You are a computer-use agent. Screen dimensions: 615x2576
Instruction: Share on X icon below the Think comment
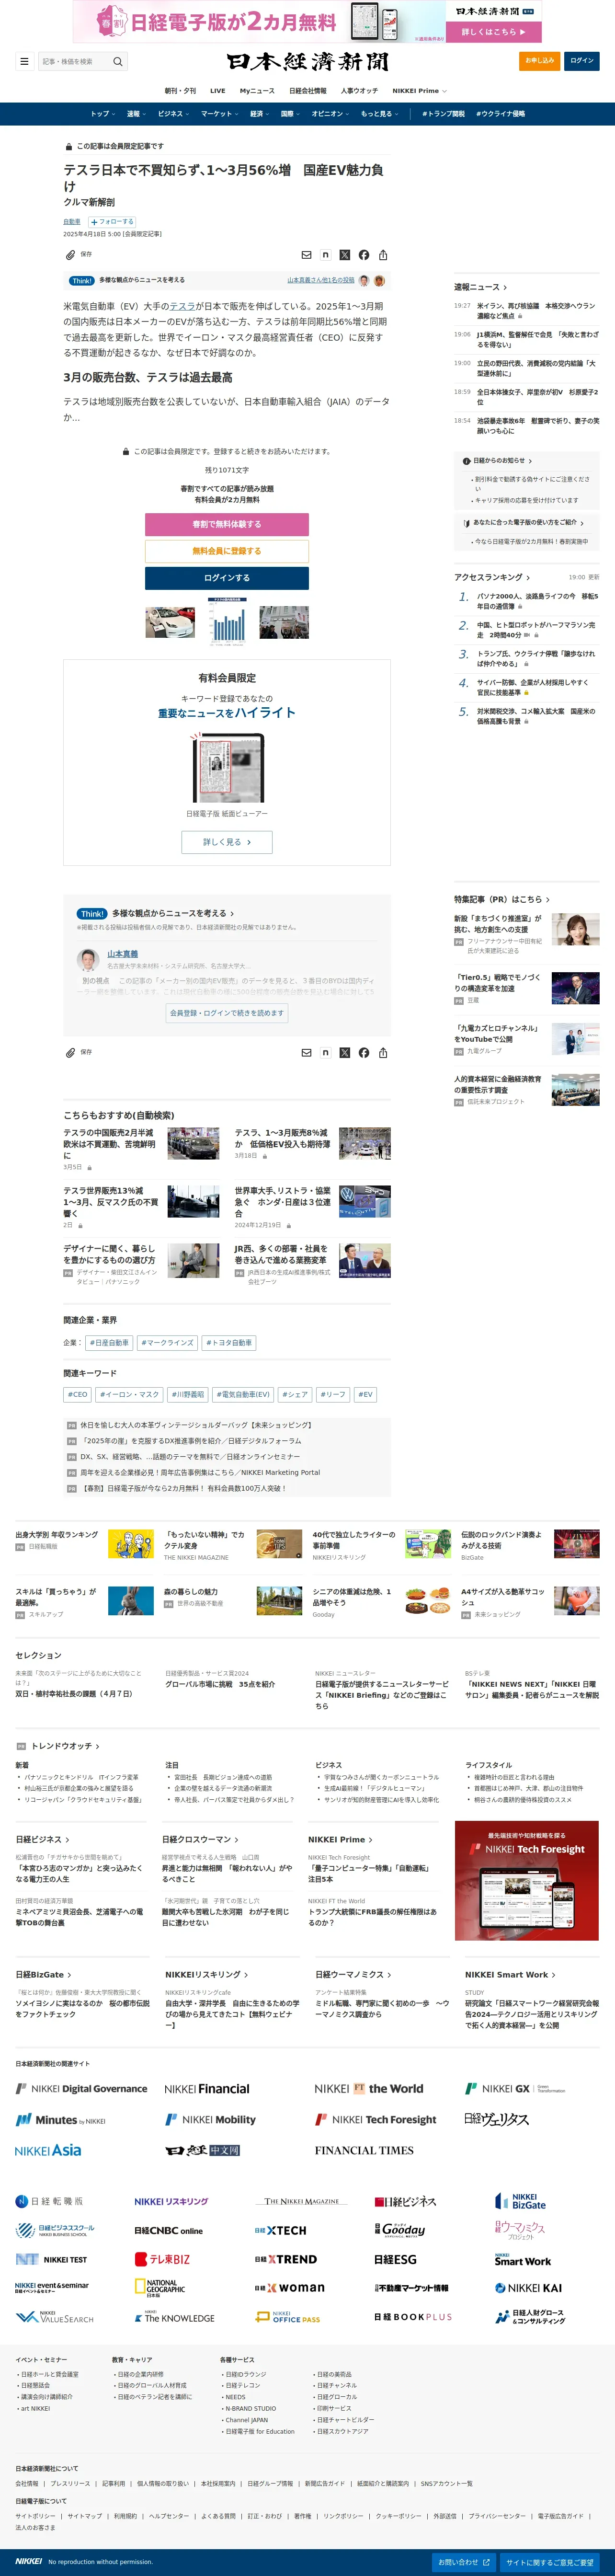344,1053
